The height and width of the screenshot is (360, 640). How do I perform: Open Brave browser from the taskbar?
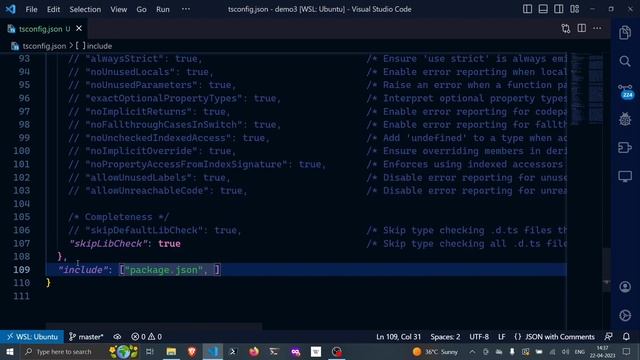click(x=192, y=352)
